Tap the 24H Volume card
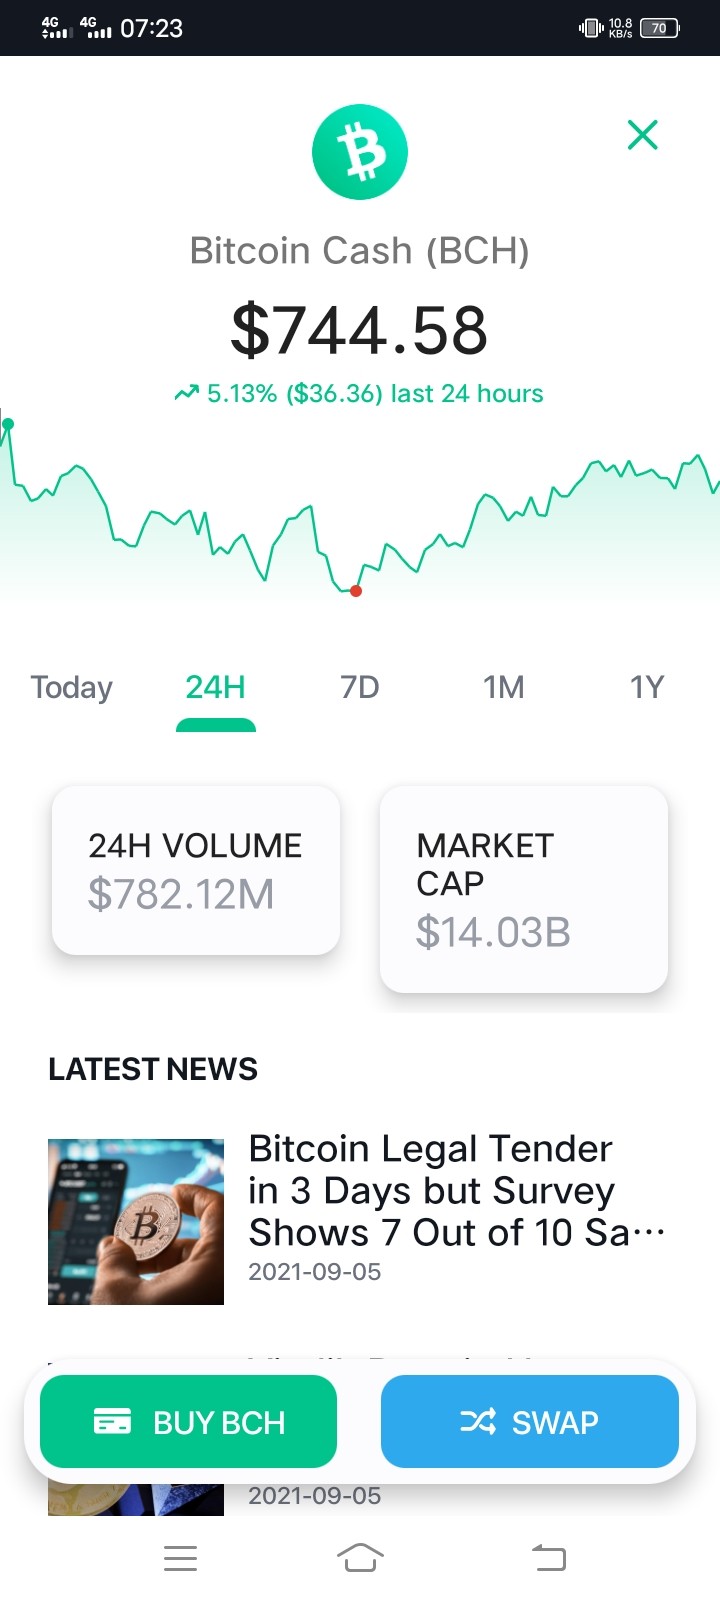720x1600 pixels. (x=196, y=870)
